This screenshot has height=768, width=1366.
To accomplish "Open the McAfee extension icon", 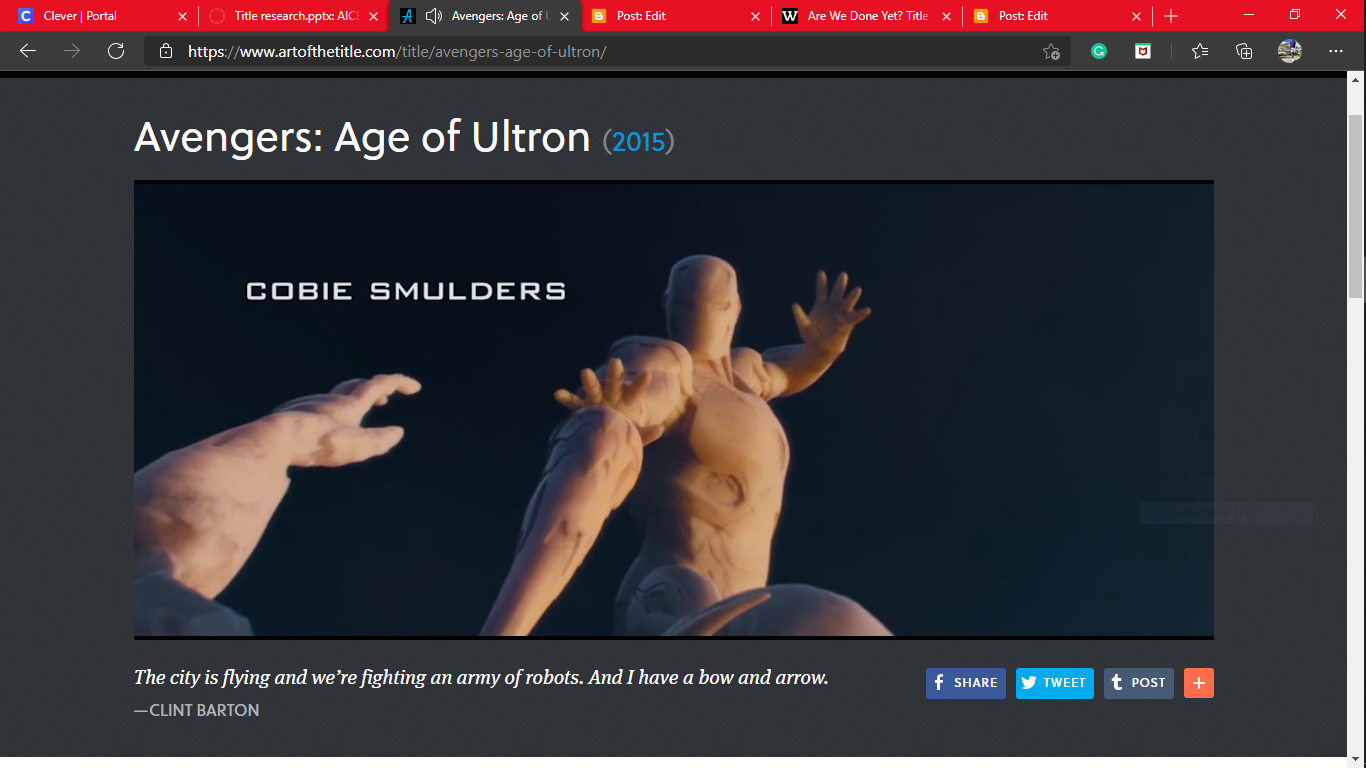I will click(1143, 51).
